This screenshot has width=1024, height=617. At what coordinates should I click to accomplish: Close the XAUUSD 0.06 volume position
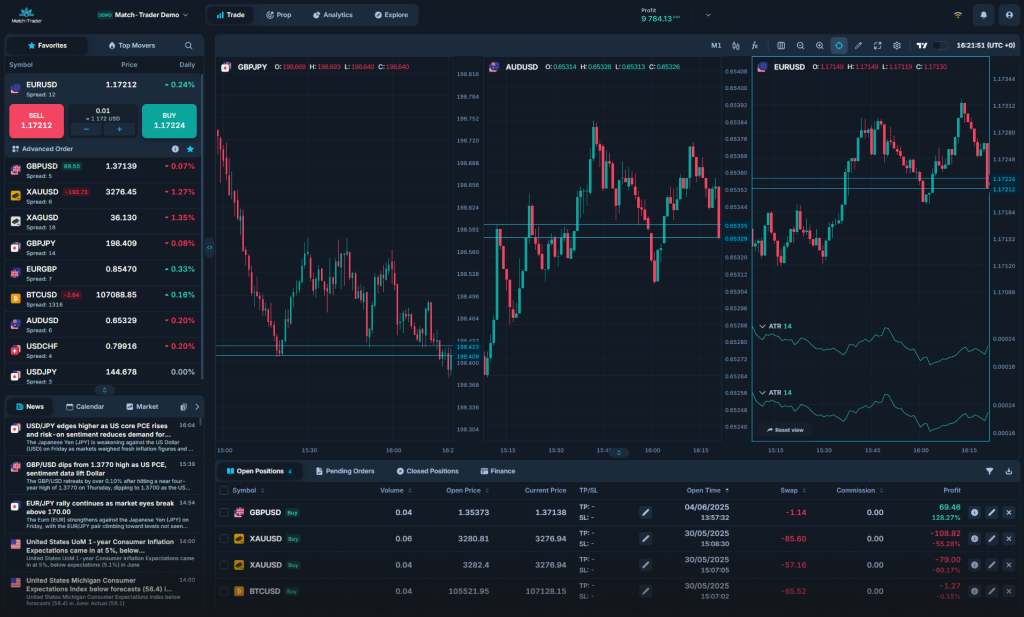(x=1009, y=539)
